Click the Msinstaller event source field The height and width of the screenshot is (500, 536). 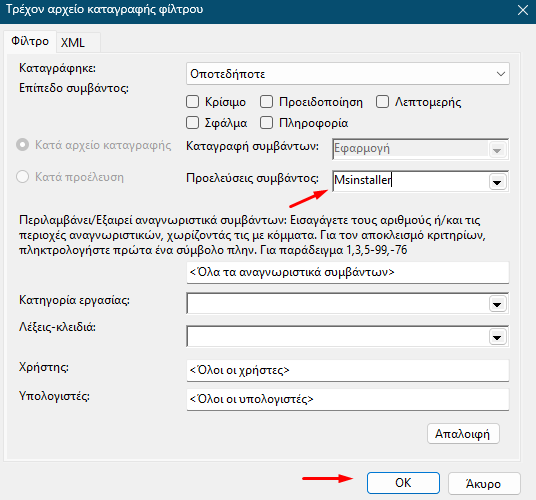click(x=411, y=180)
